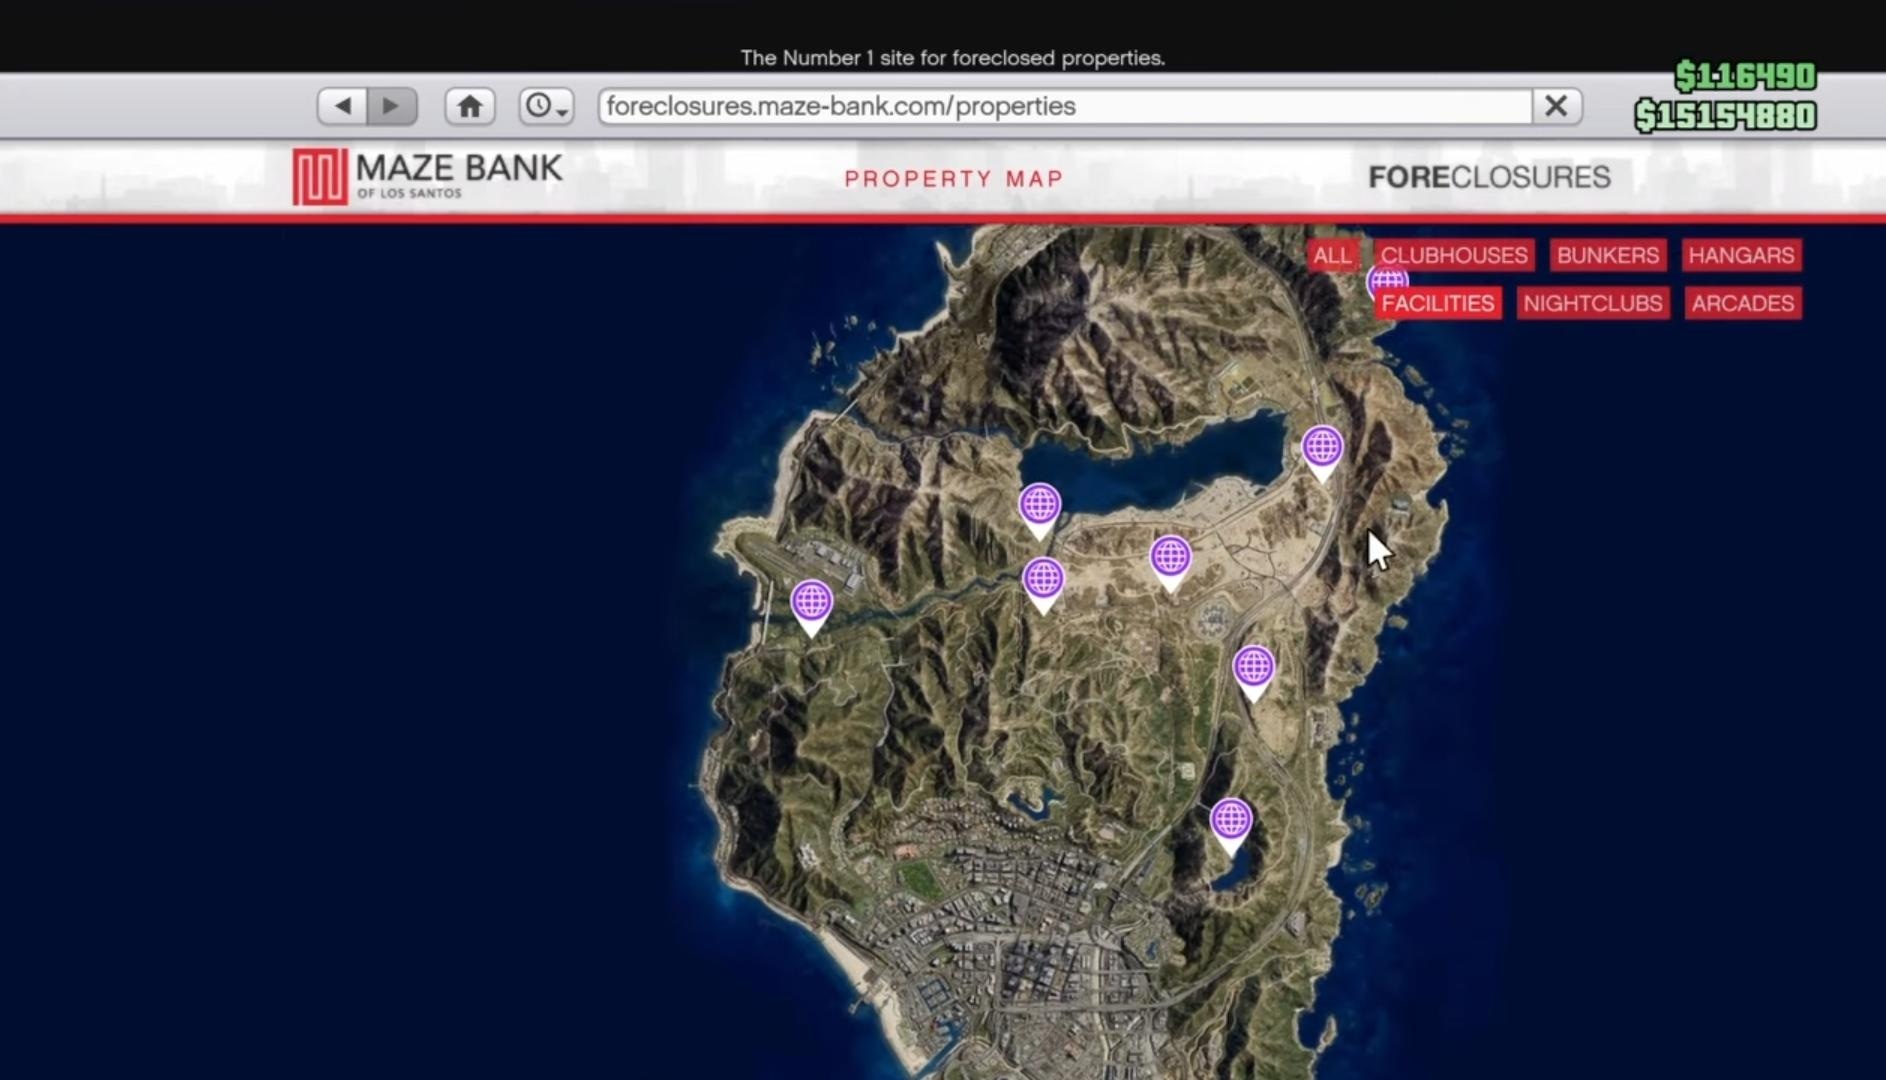Filter map by NIGHTCLUBS

[1593, 303]
